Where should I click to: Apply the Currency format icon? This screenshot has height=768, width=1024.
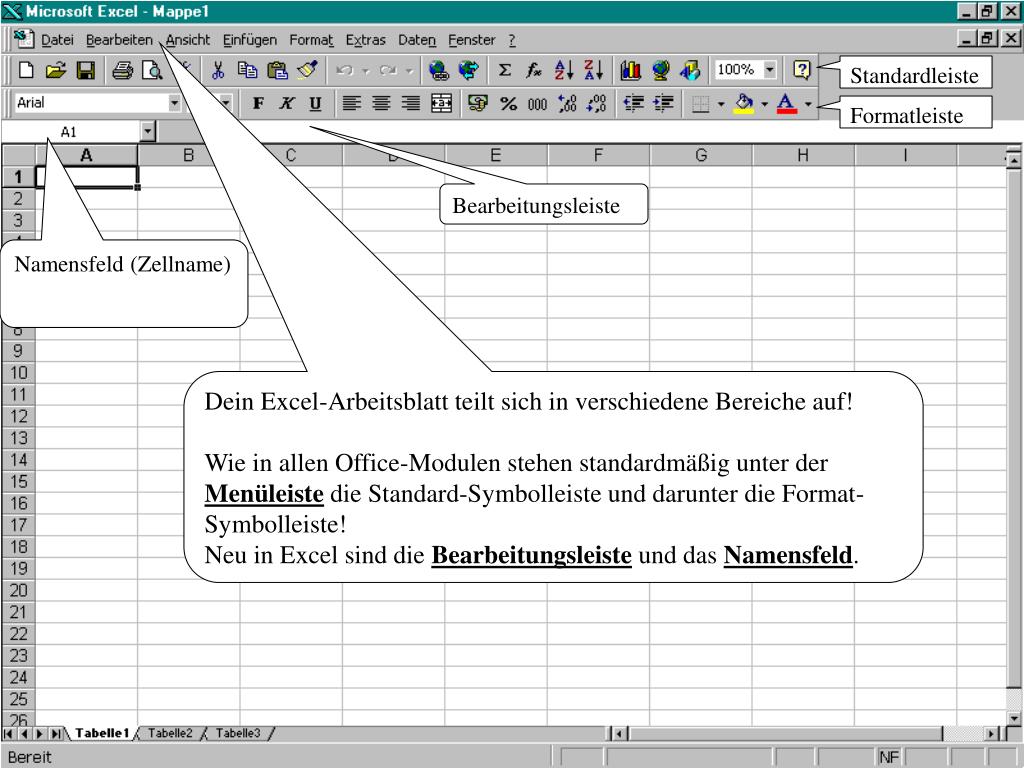(478, 103)
